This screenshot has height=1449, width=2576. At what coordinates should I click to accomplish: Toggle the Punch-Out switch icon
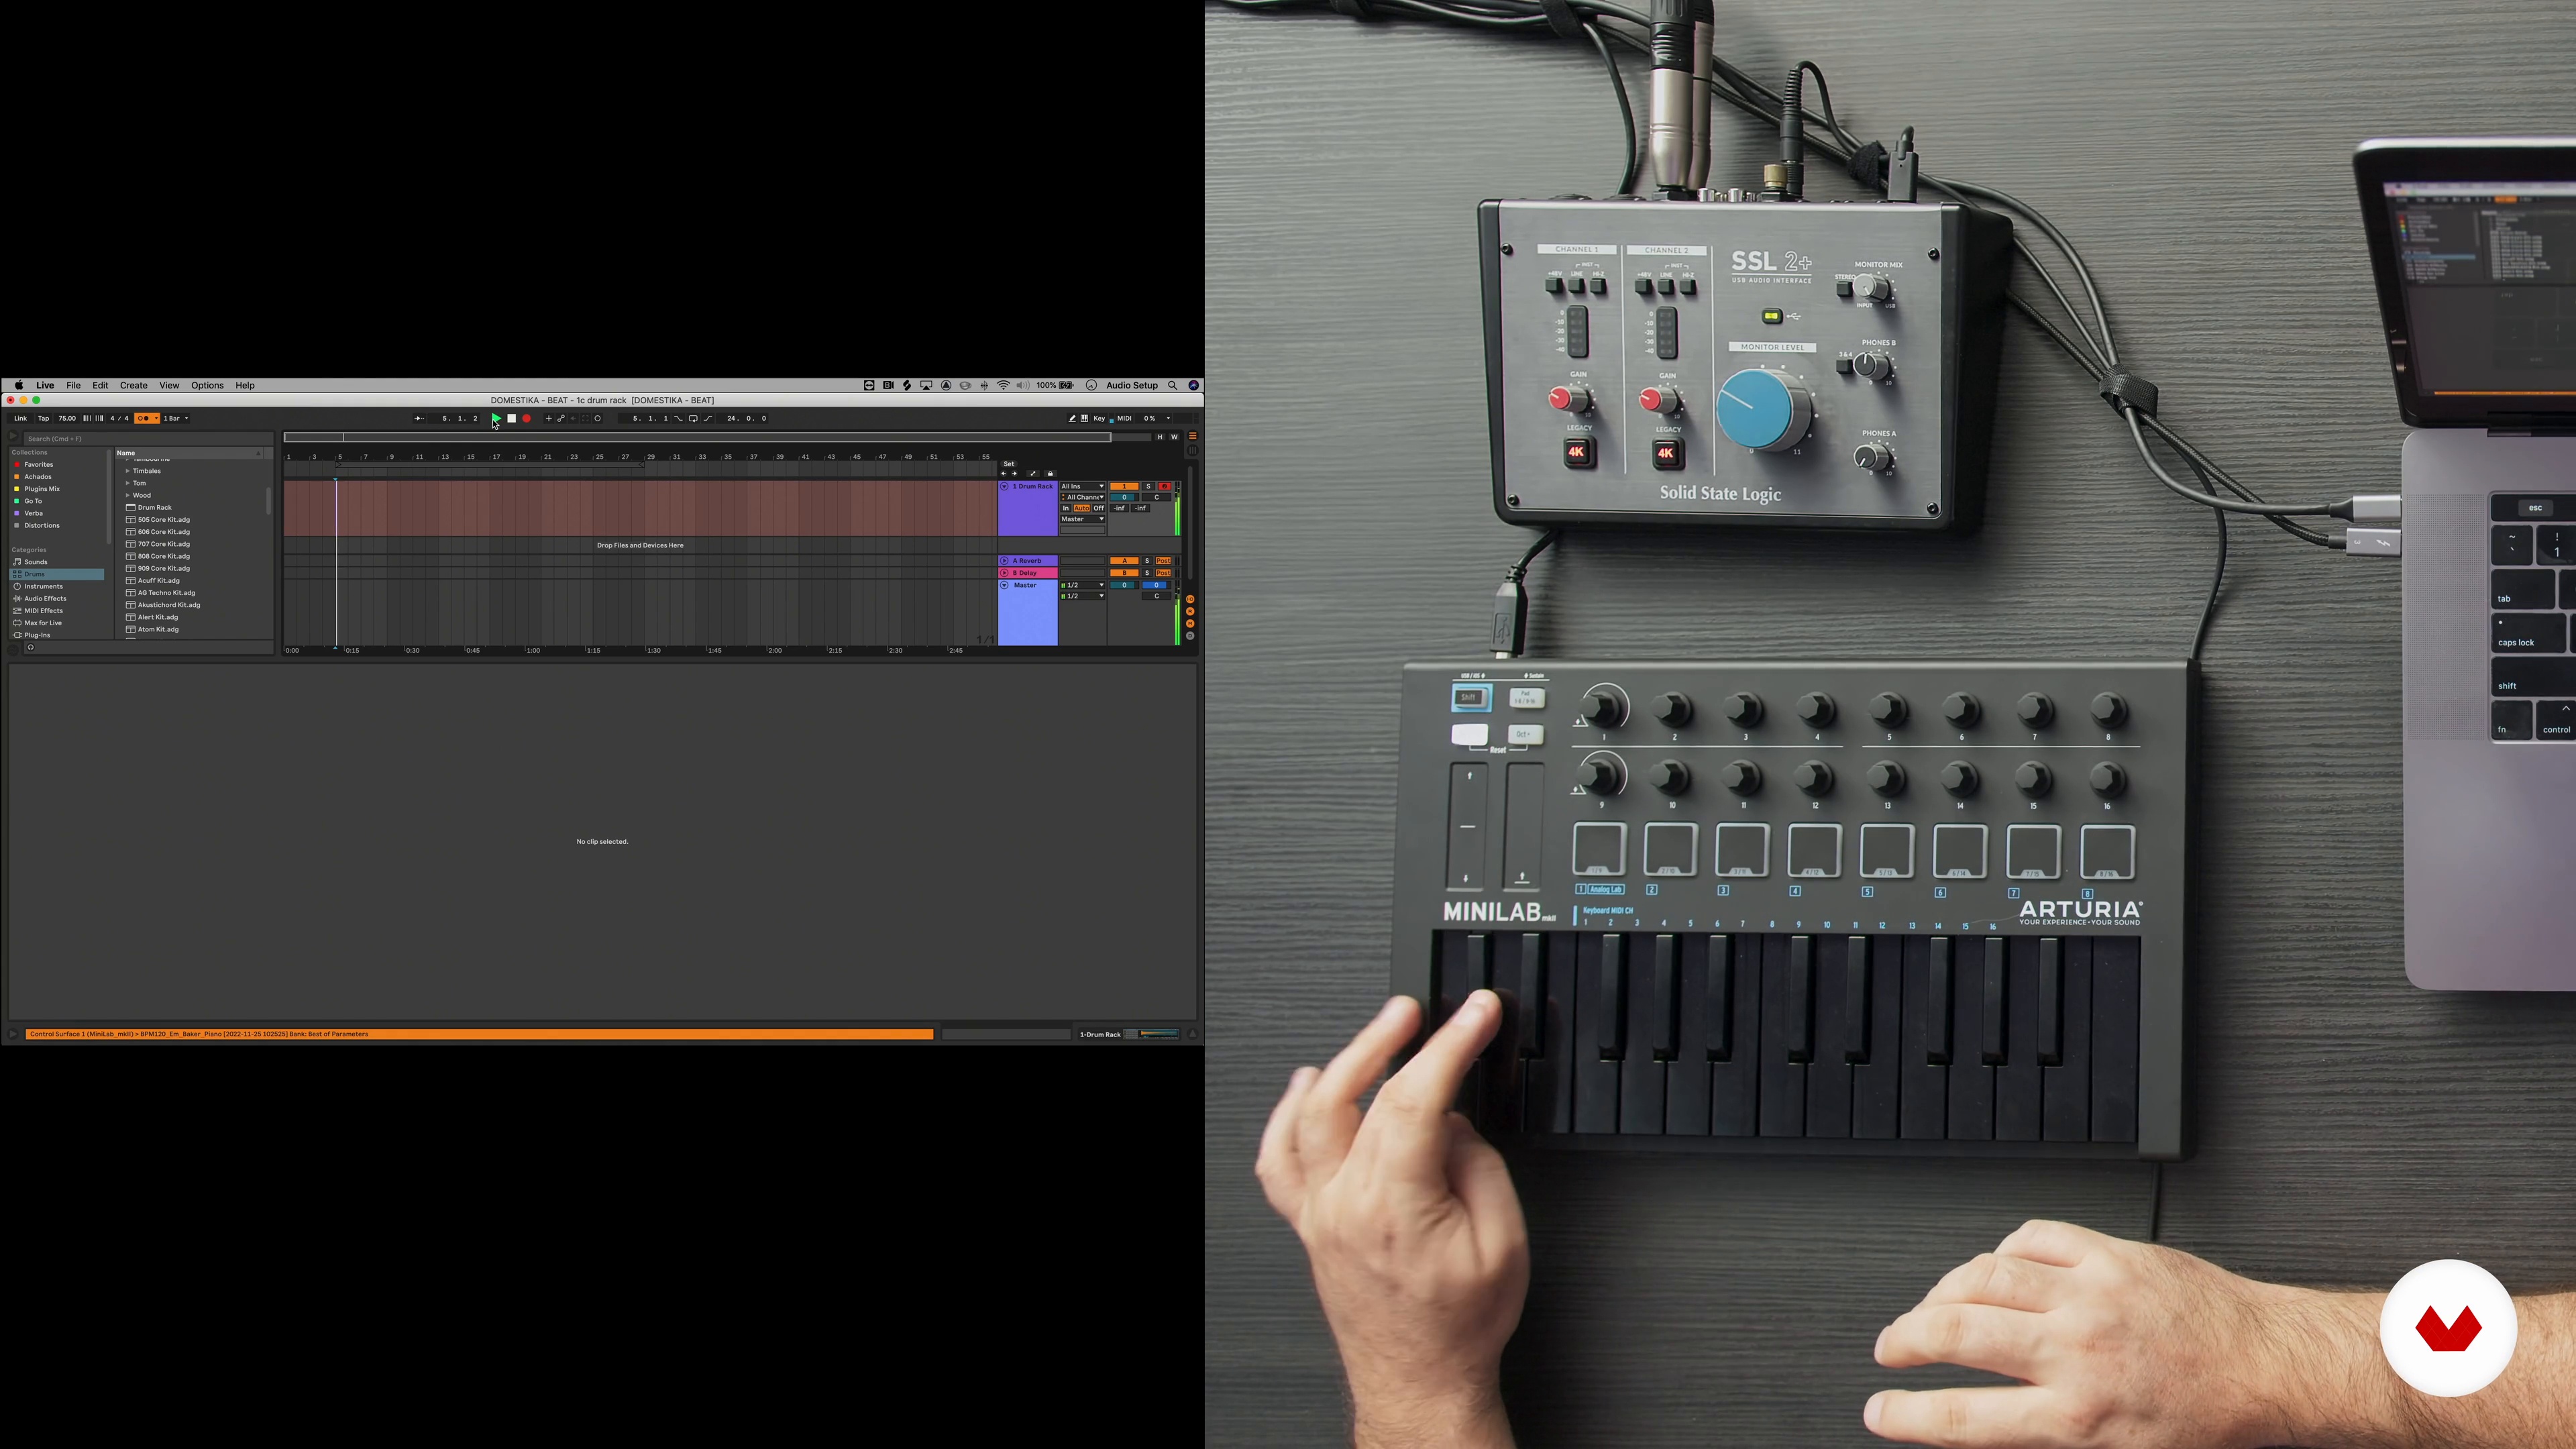(x=708, y=418)
